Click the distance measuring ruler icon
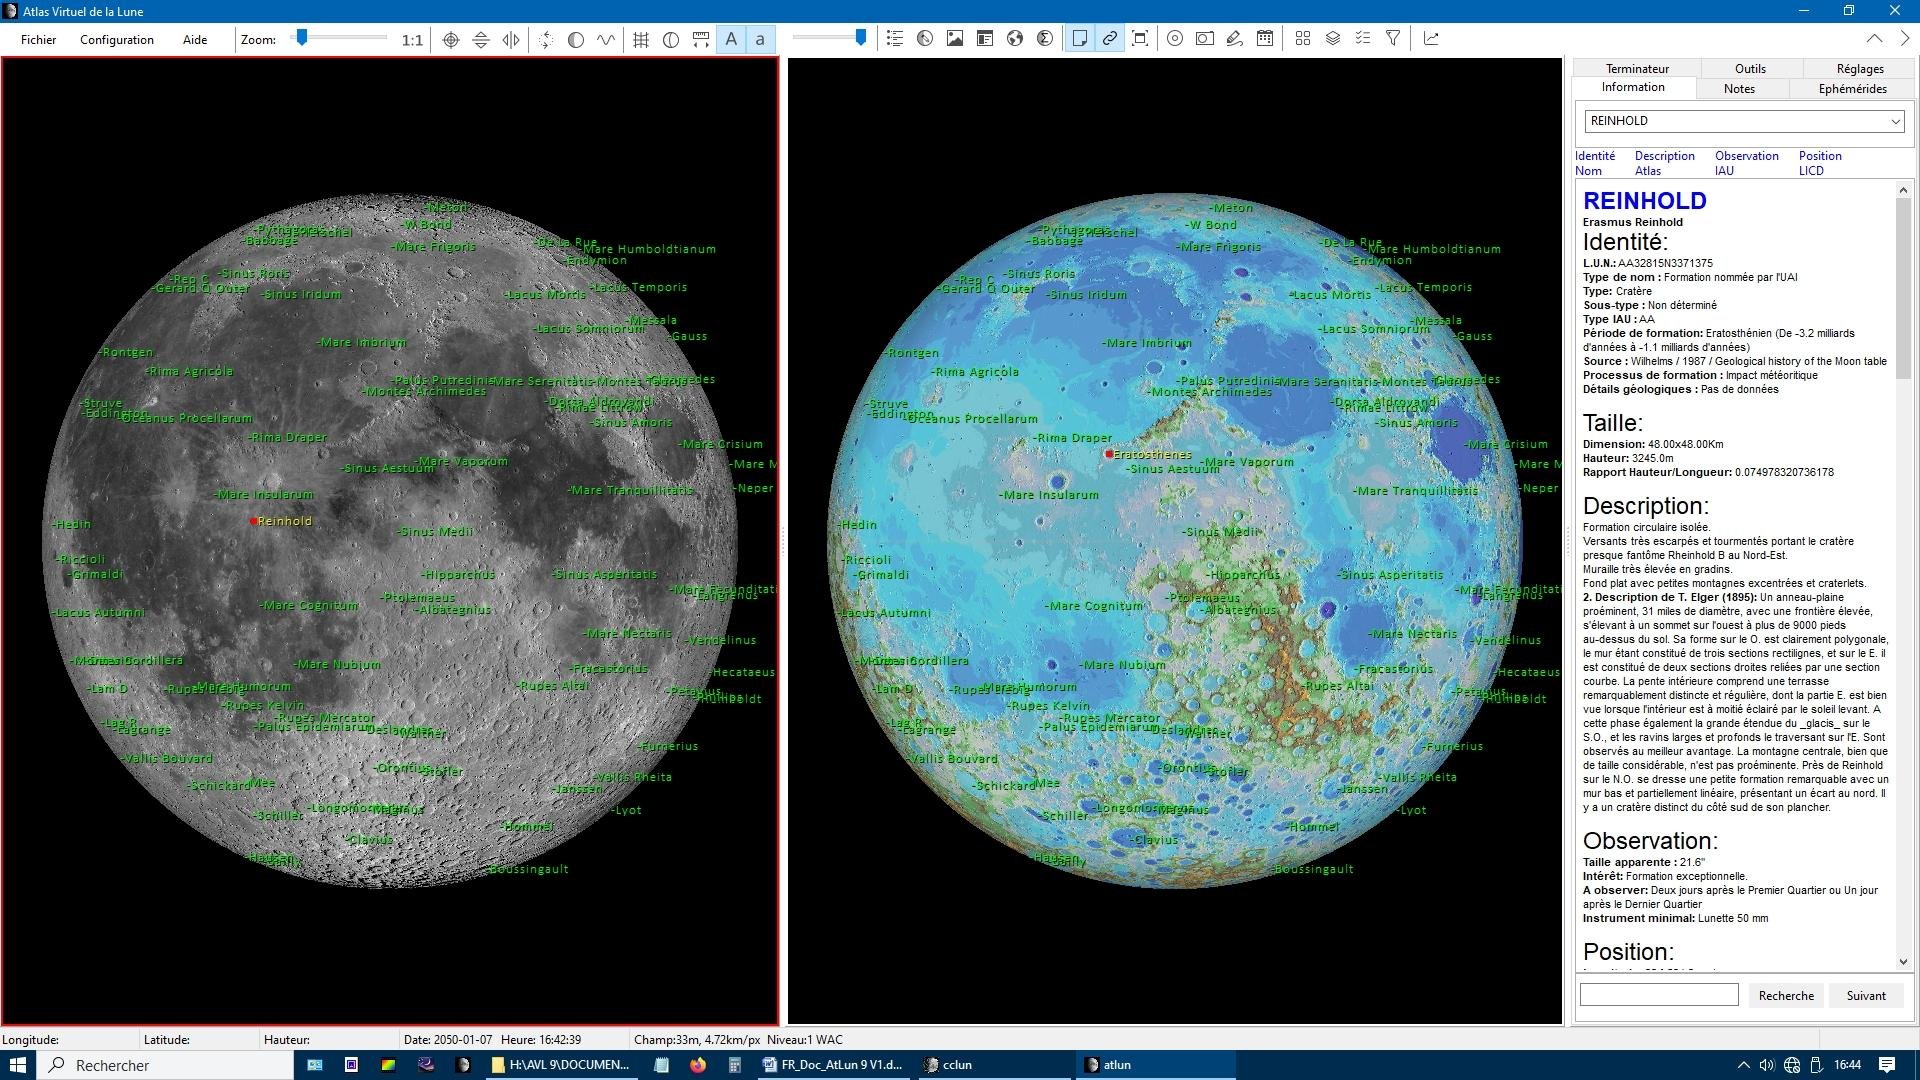This screenshot has height=1080, width=1920. (701, 39)
